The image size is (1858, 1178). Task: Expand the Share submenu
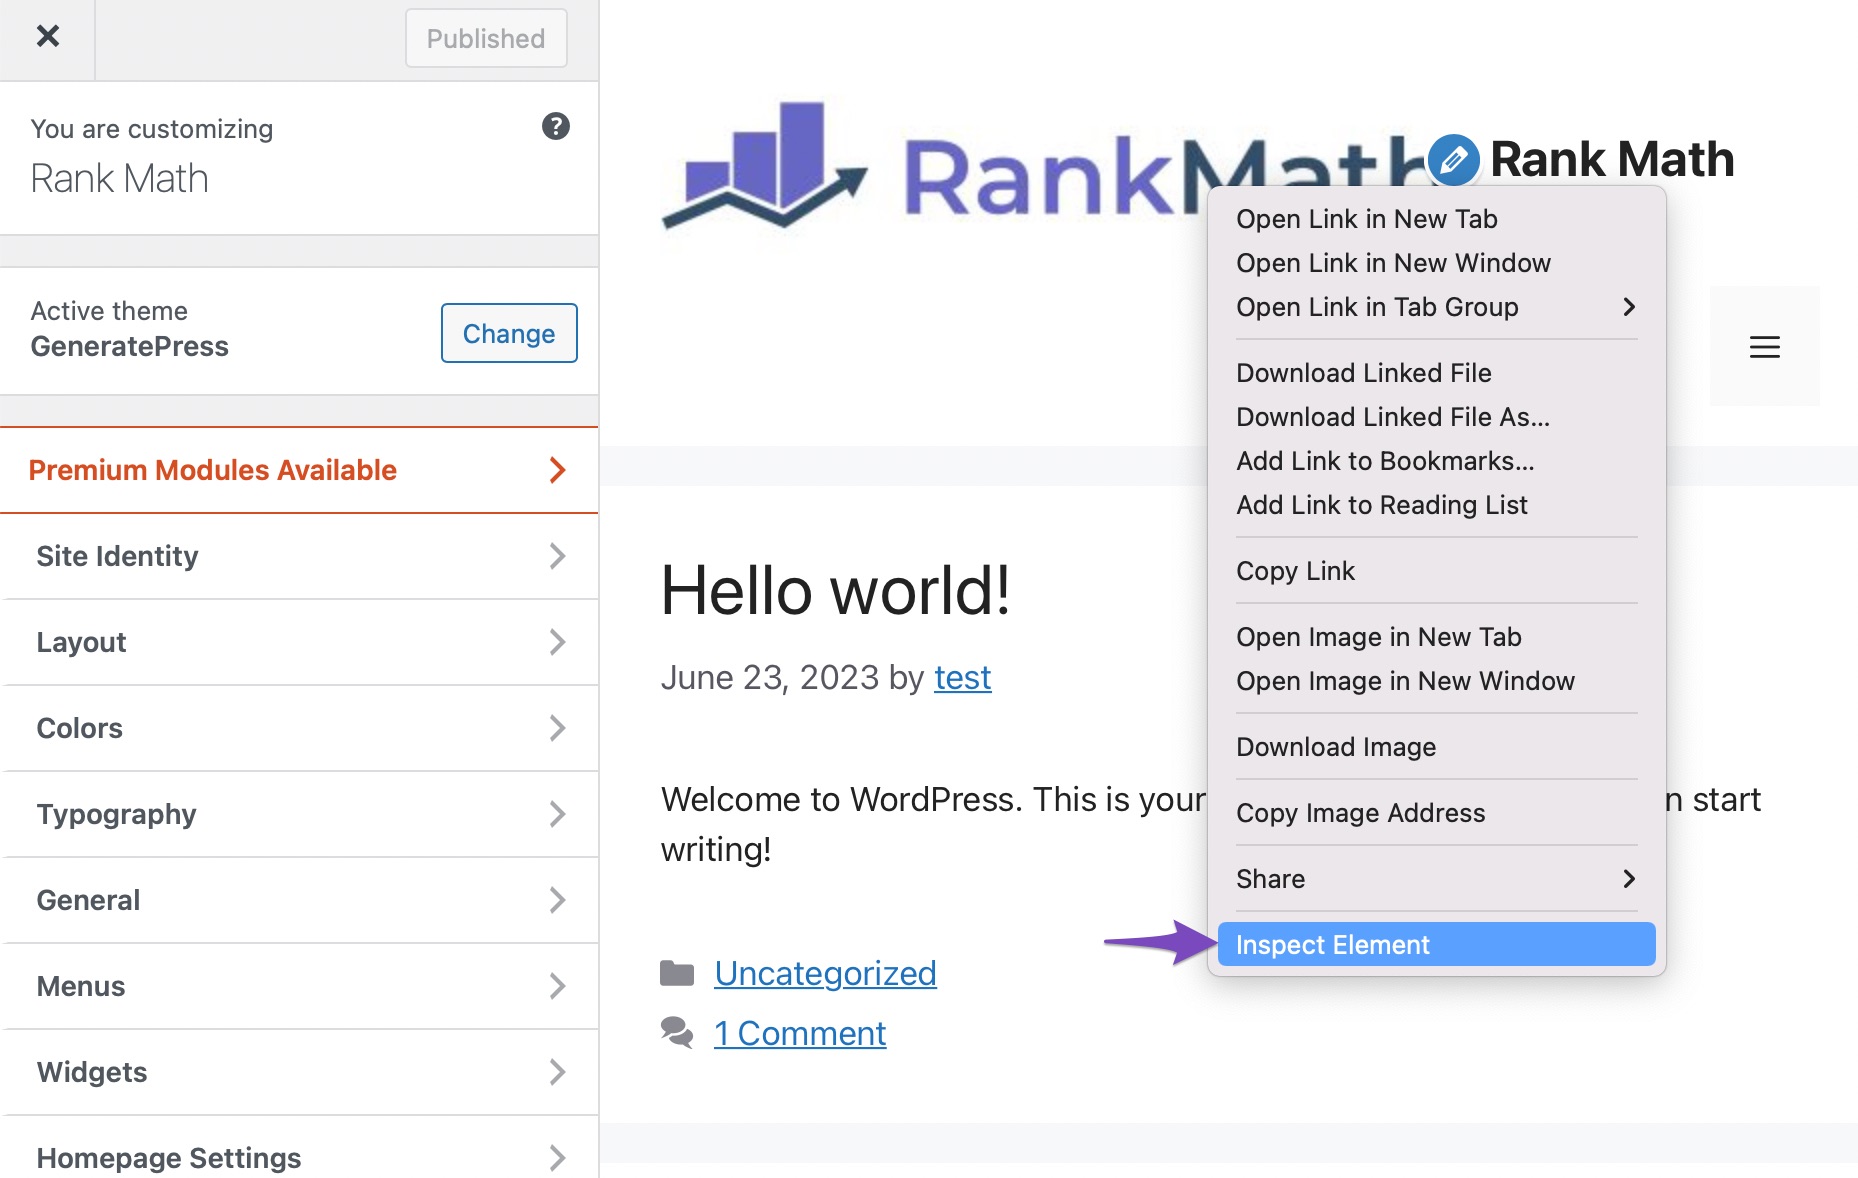point(1436,879)
